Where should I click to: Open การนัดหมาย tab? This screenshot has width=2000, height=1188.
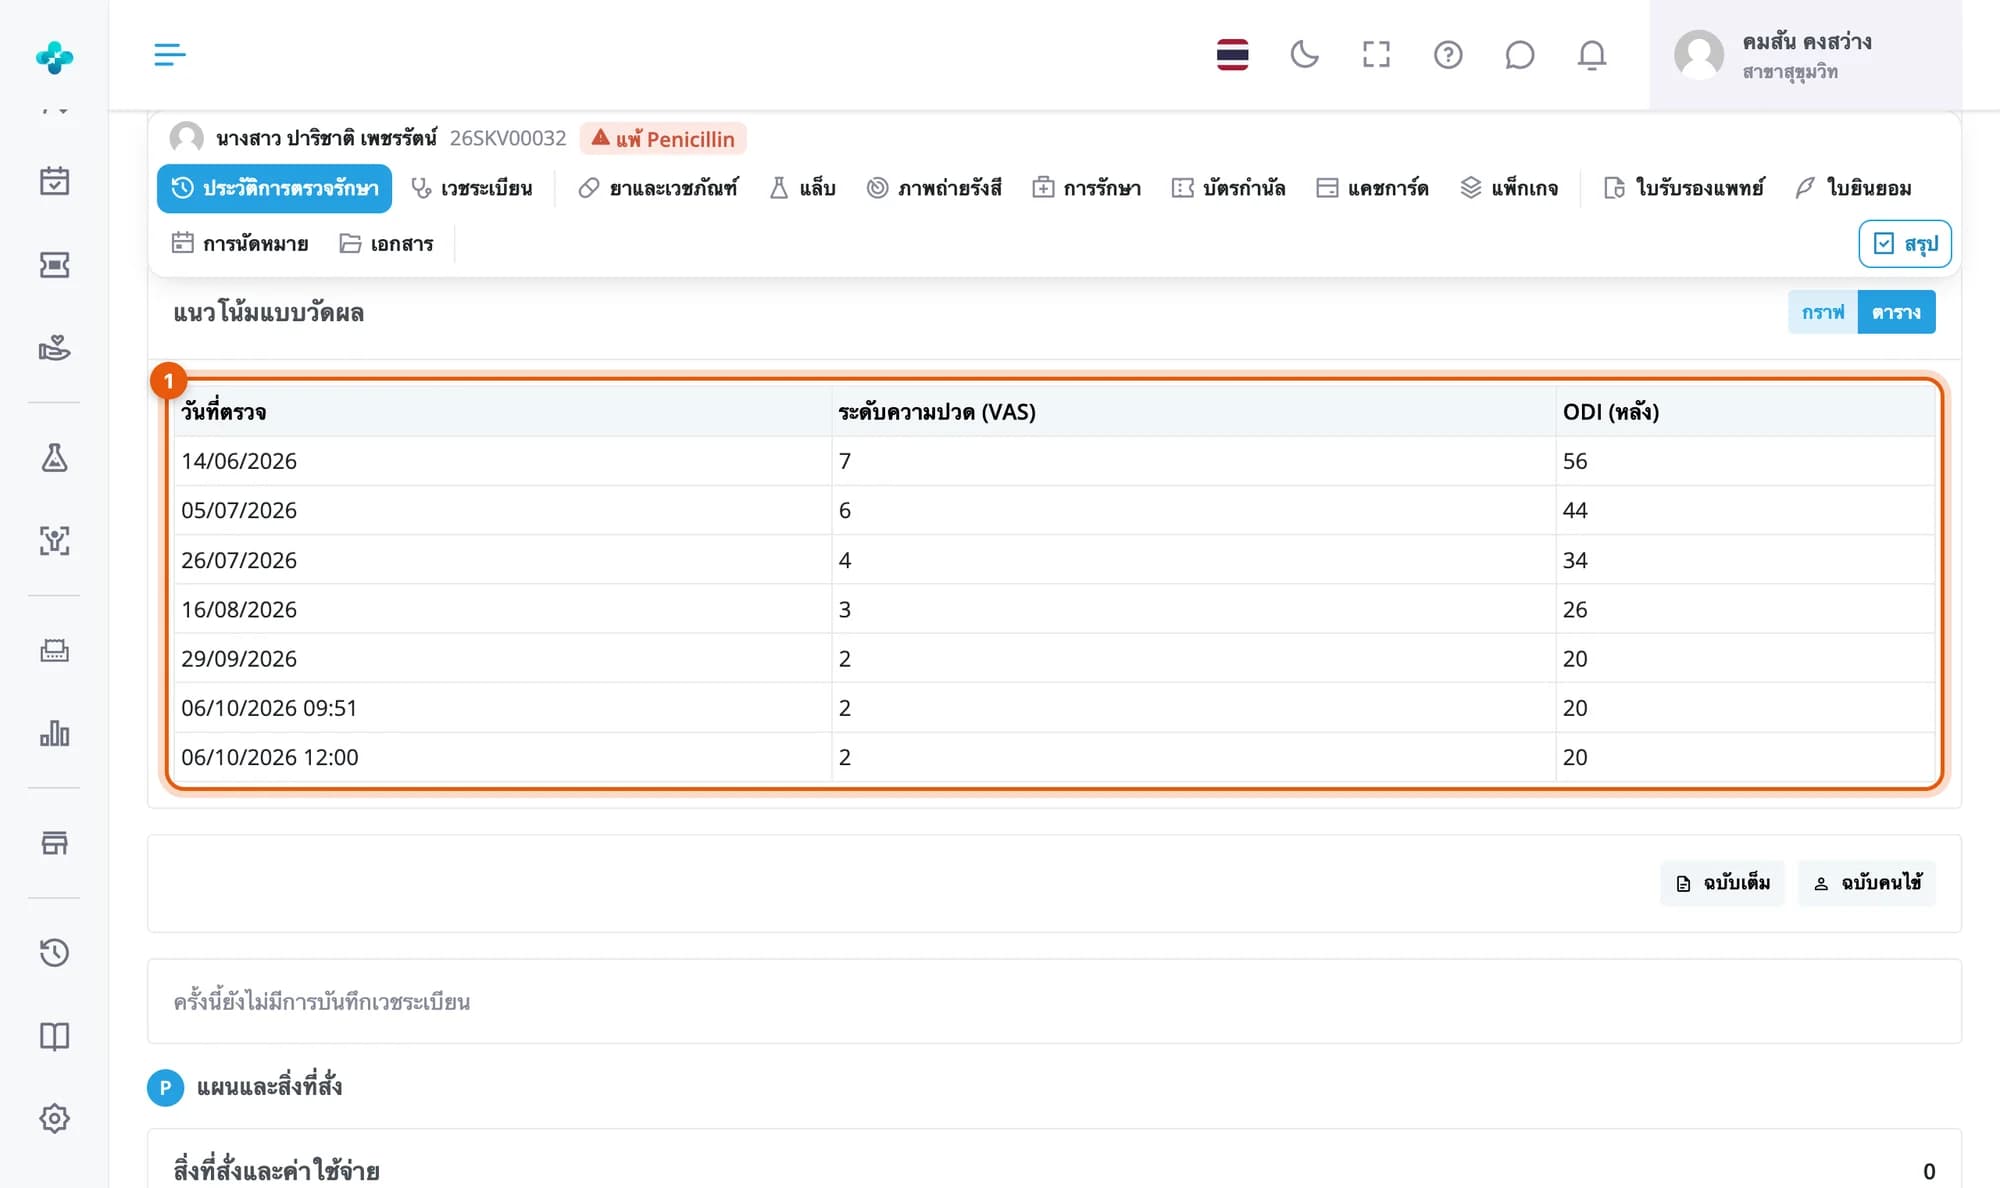(240, 243)
